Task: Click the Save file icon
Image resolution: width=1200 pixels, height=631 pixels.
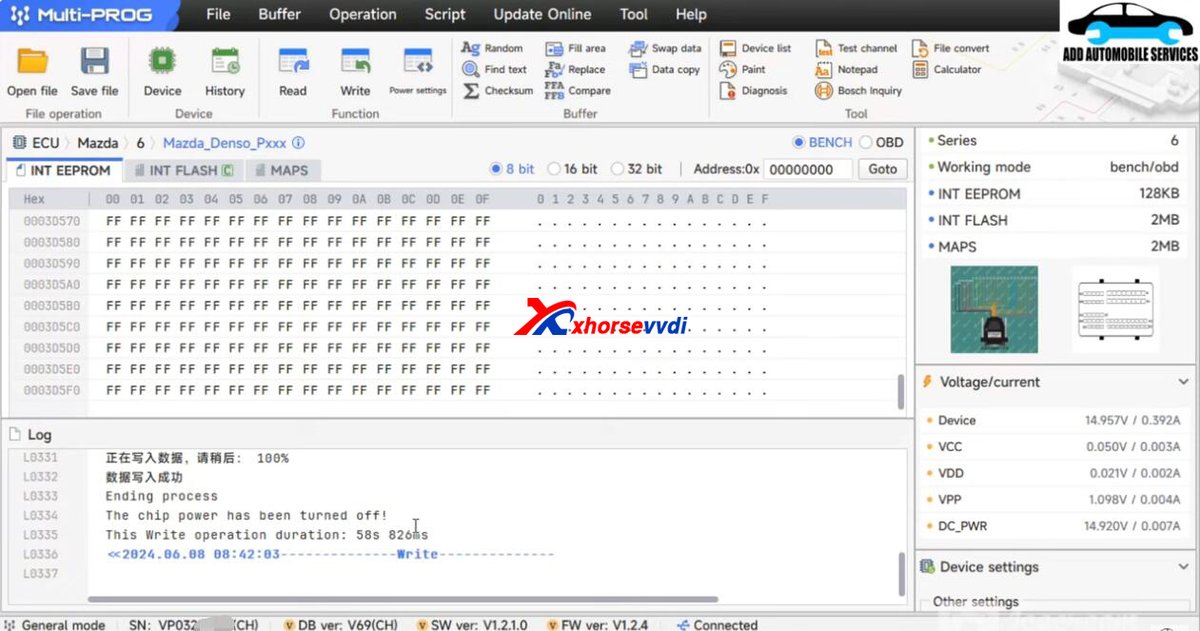Action: click(95, 62)
